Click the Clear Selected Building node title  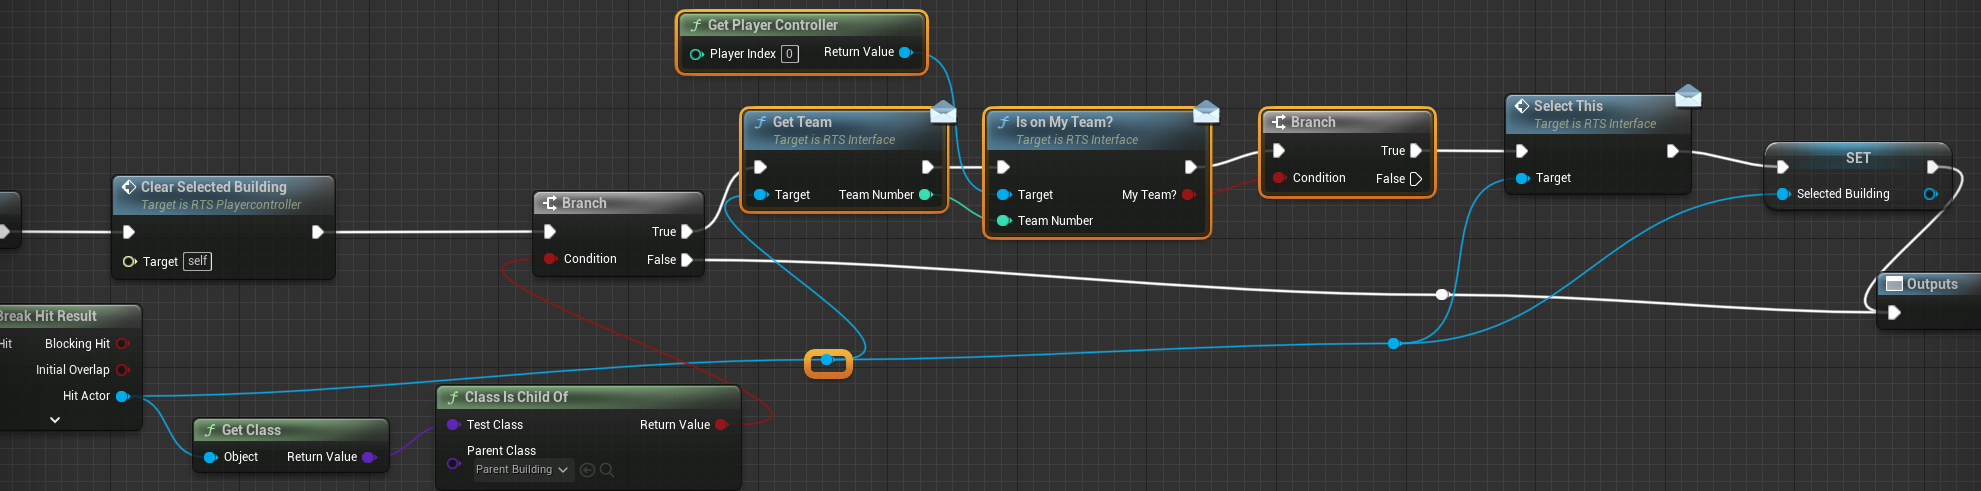pyautogui.click(x=213, y=187)
